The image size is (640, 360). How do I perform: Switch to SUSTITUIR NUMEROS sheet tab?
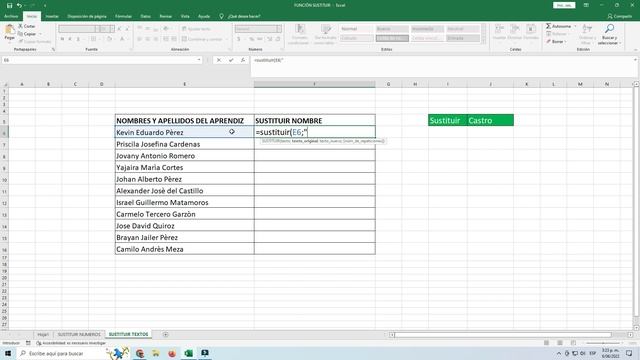79,334
